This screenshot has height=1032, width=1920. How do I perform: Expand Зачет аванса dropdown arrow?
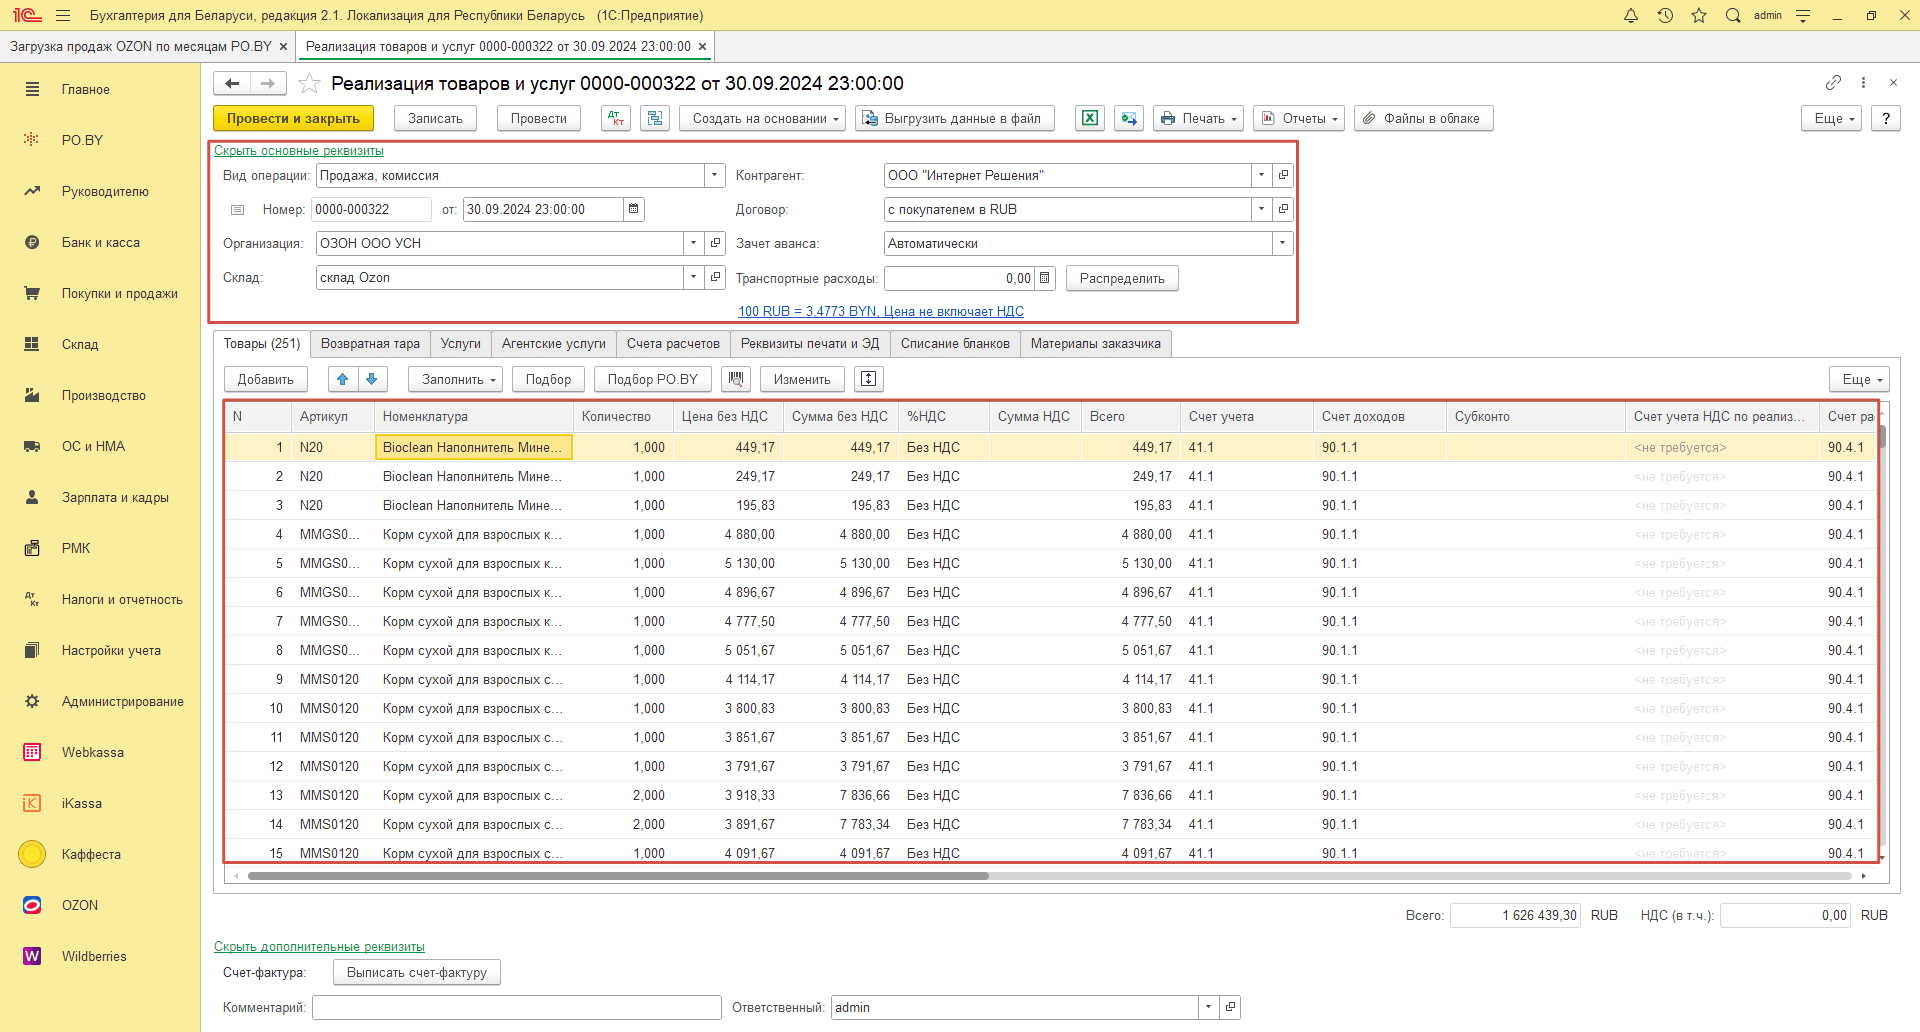(1282, 243)
